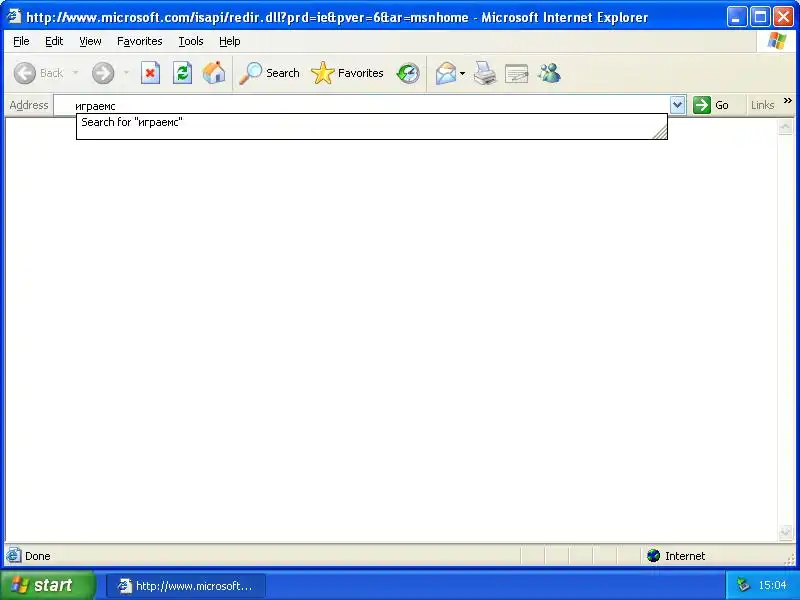
Task: Click the microsoft.com taskbar window button
Action: (186, 585)
